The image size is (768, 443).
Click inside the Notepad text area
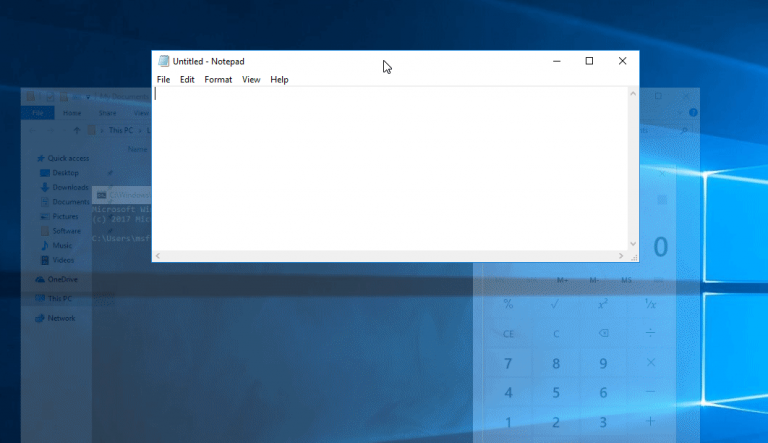tap(390, 170)
